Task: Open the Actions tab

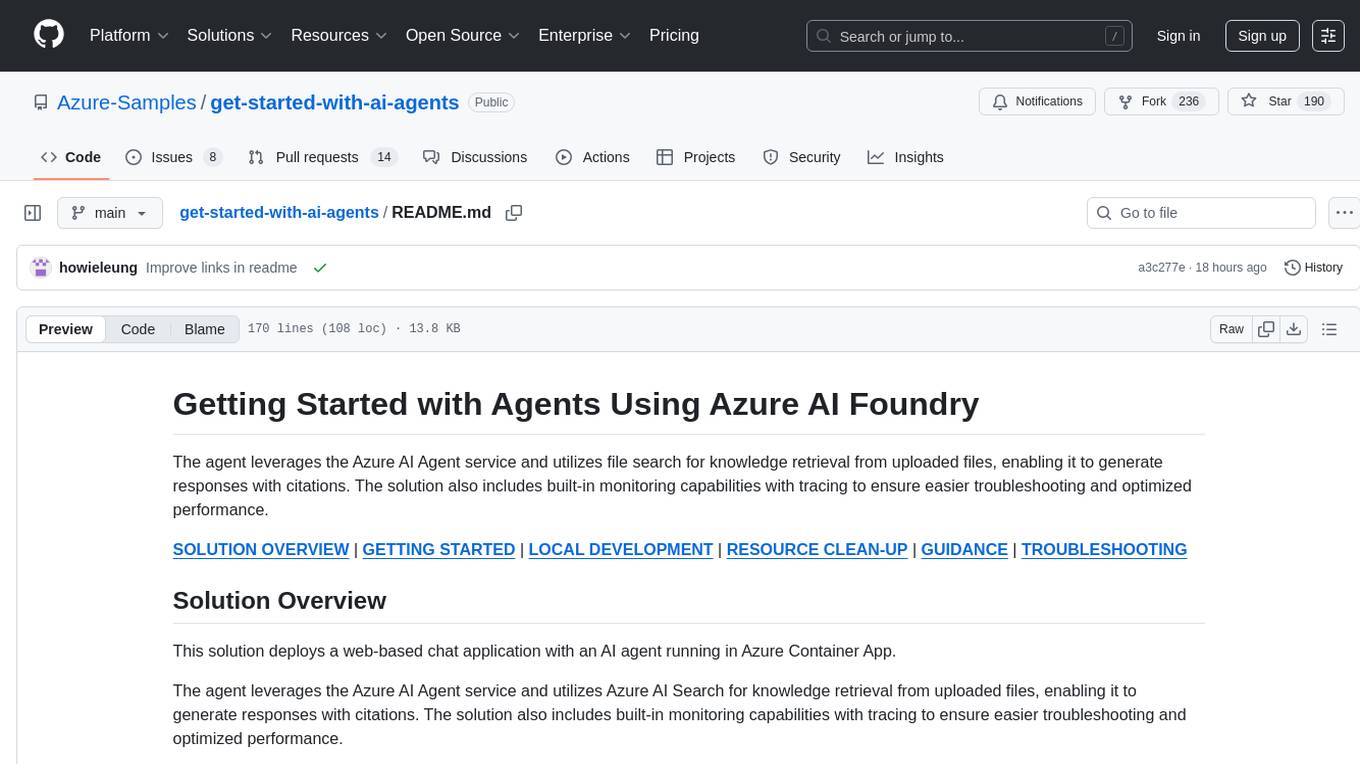Action: [593, 157]
